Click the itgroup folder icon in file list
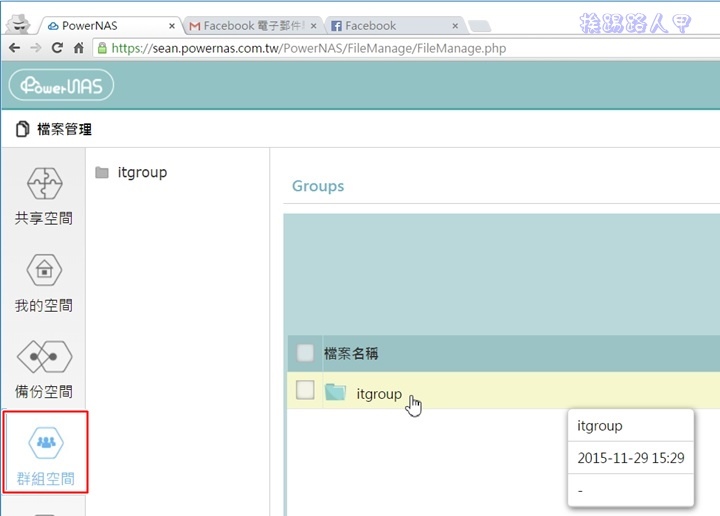The image size is (720, 516). (x=336, y=393)
